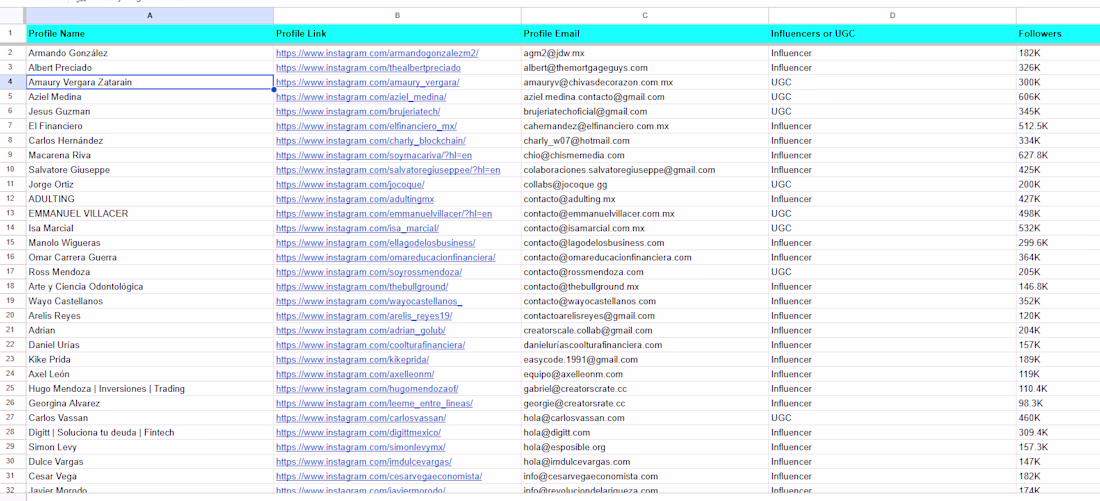
Task: Open the charly_blockchain Instagram link
Action: coord(370,140)
